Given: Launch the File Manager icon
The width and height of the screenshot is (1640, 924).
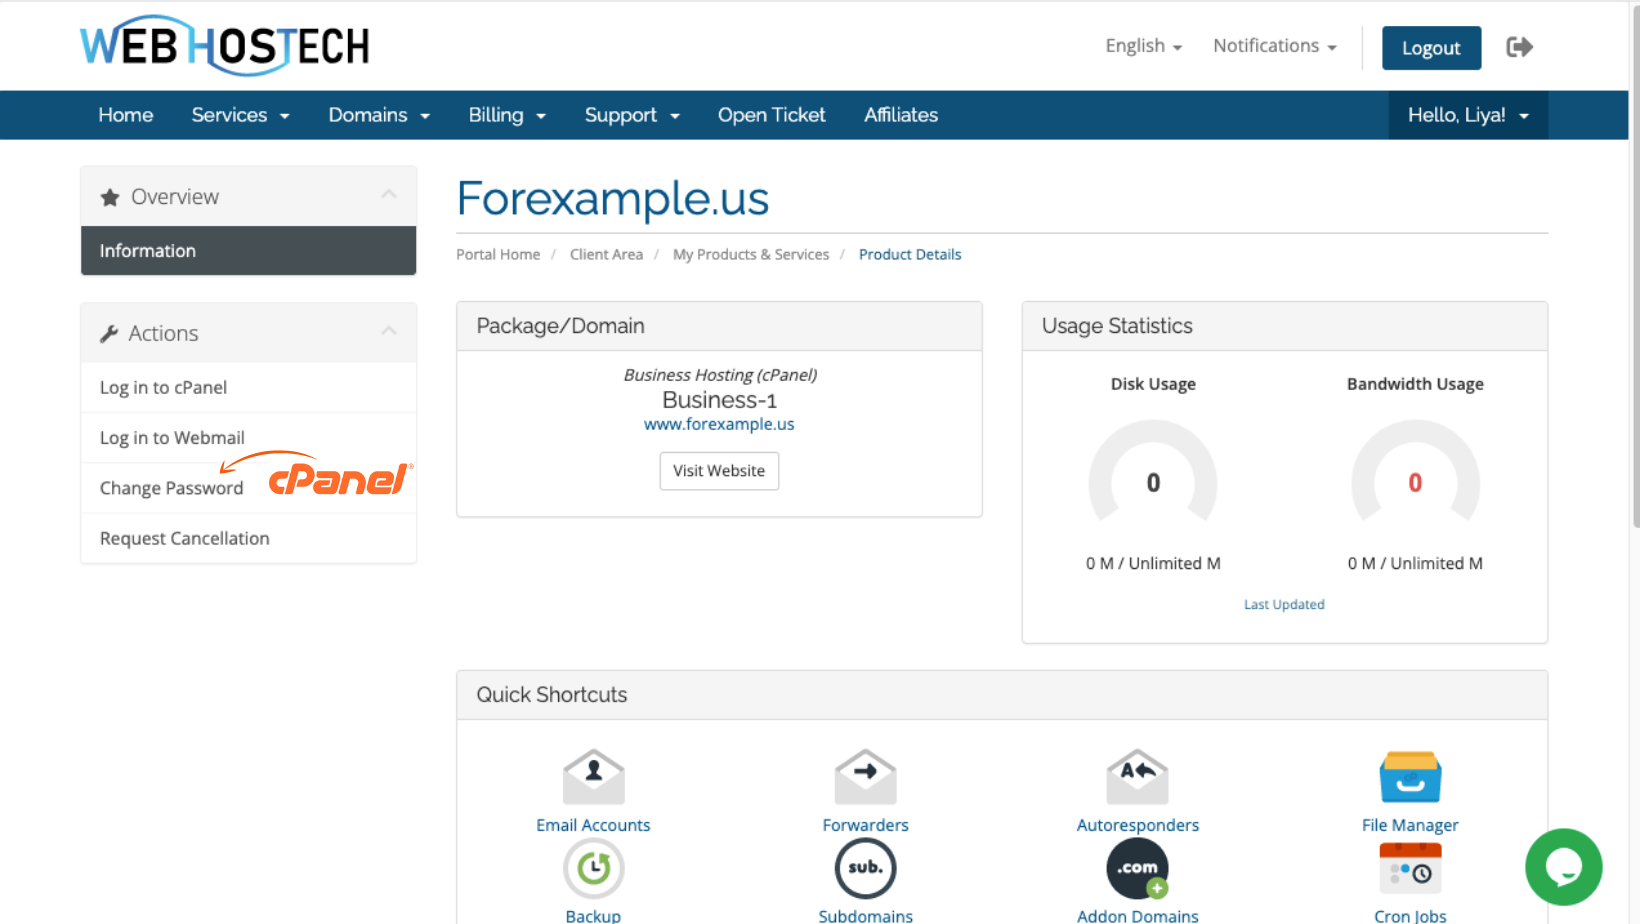Looking at the screenshot, I should [x=1410, y=777].
